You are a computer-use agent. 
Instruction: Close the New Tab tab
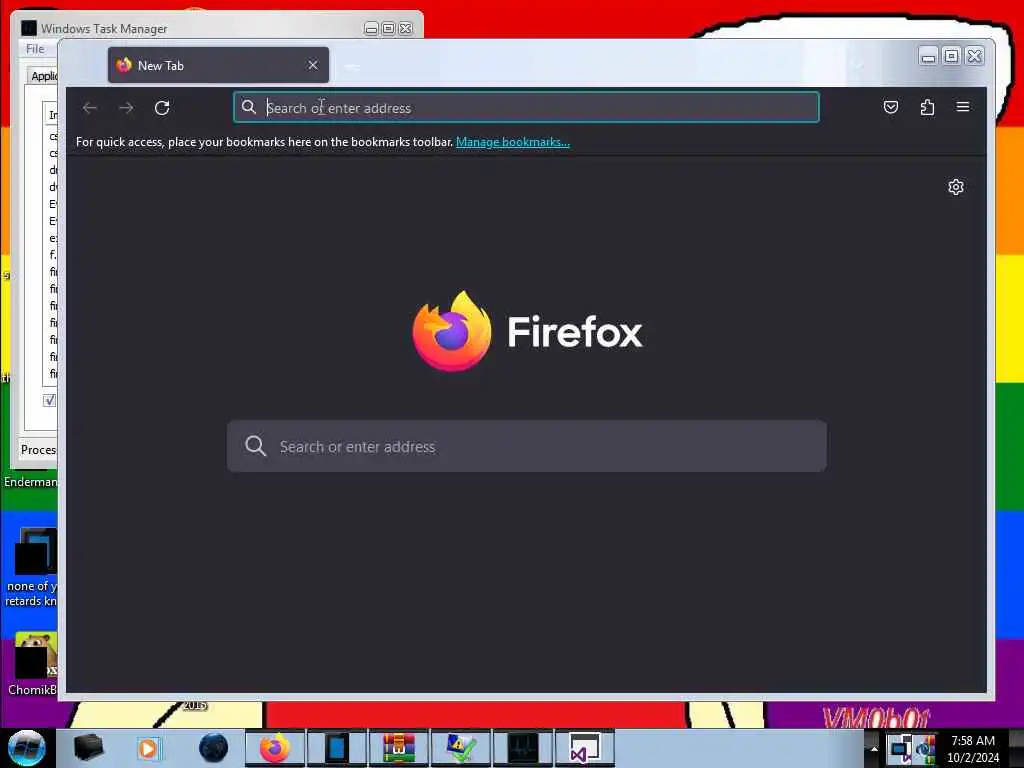coord(313,65)
